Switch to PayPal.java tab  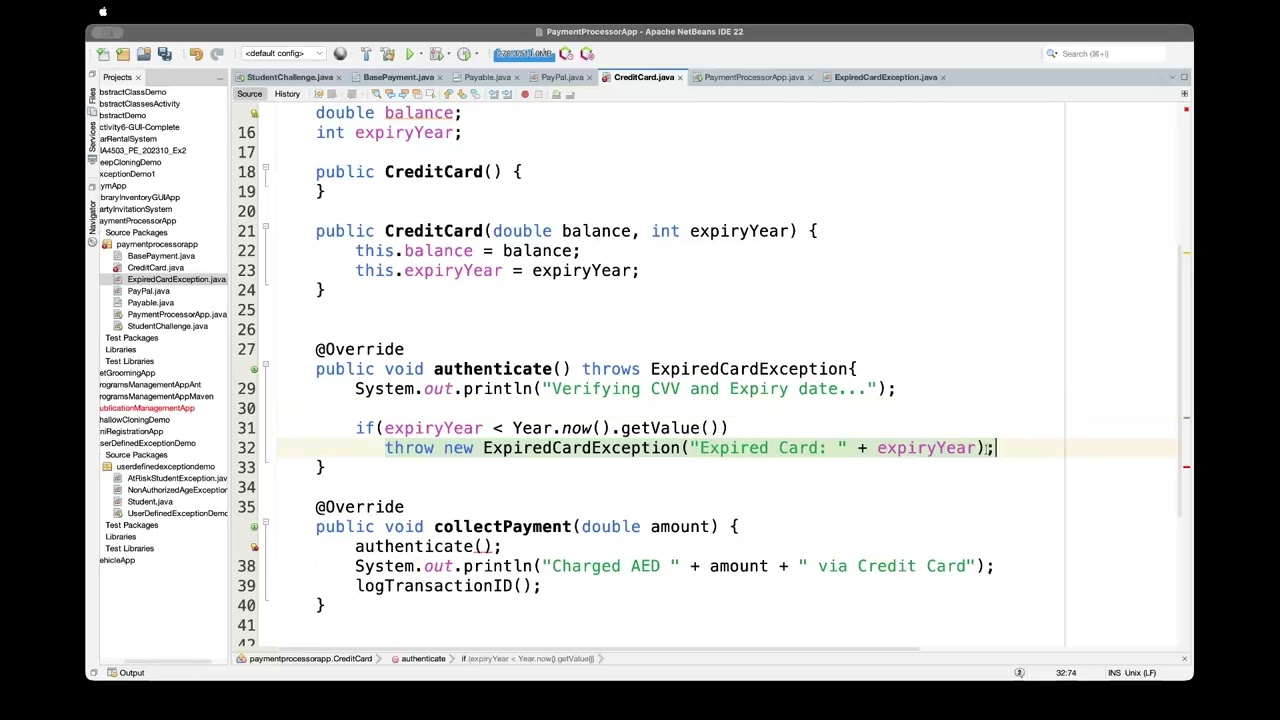562,77
